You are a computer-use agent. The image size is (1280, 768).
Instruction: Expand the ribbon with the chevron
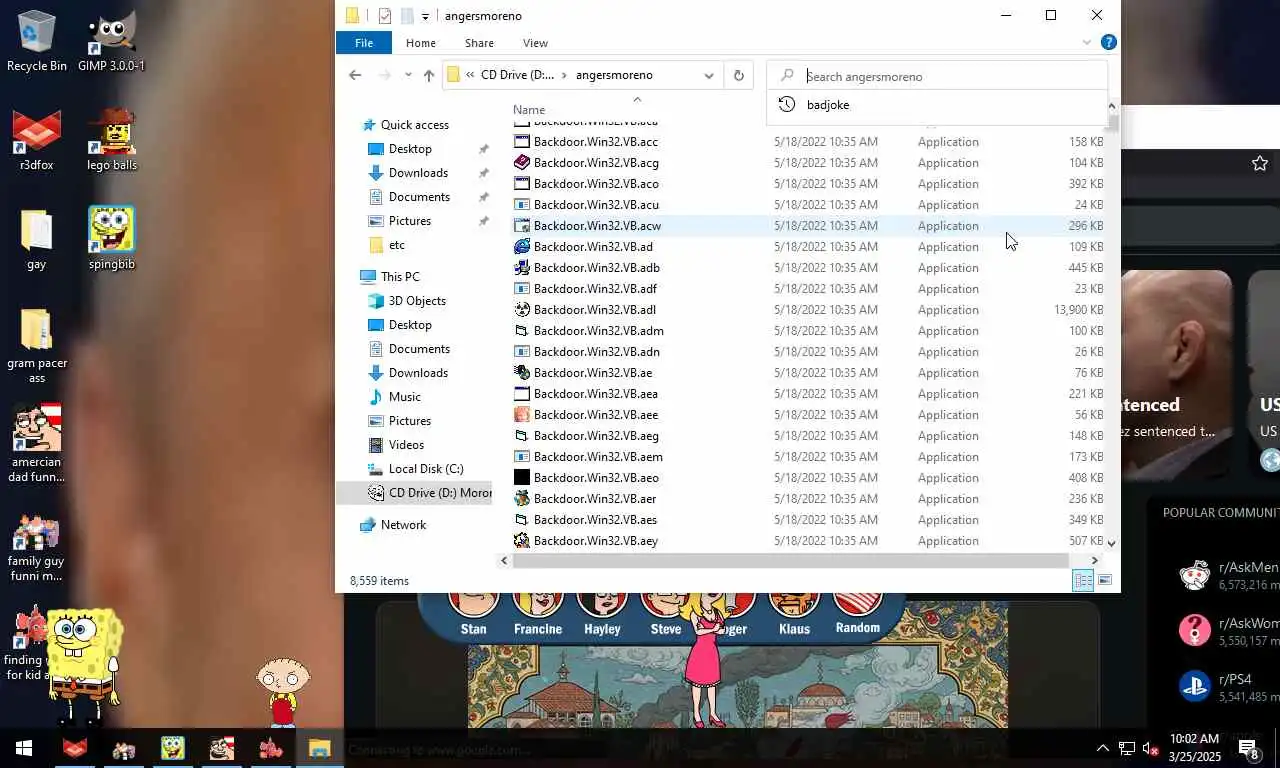point(1087,42)
